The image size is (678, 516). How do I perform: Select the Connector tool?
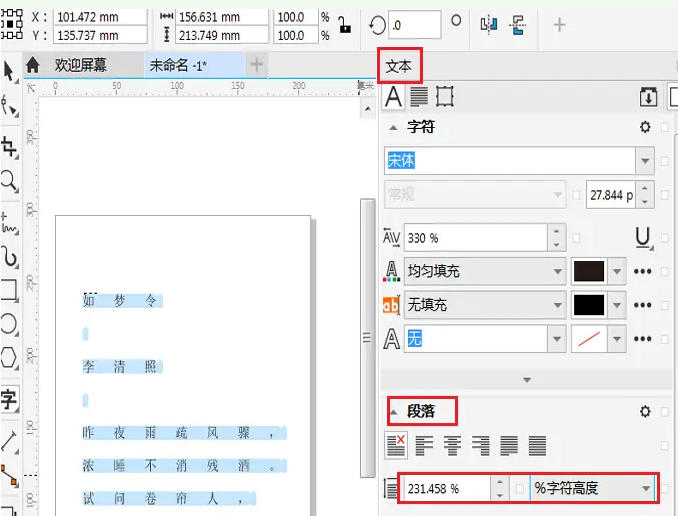click(9, 476)
